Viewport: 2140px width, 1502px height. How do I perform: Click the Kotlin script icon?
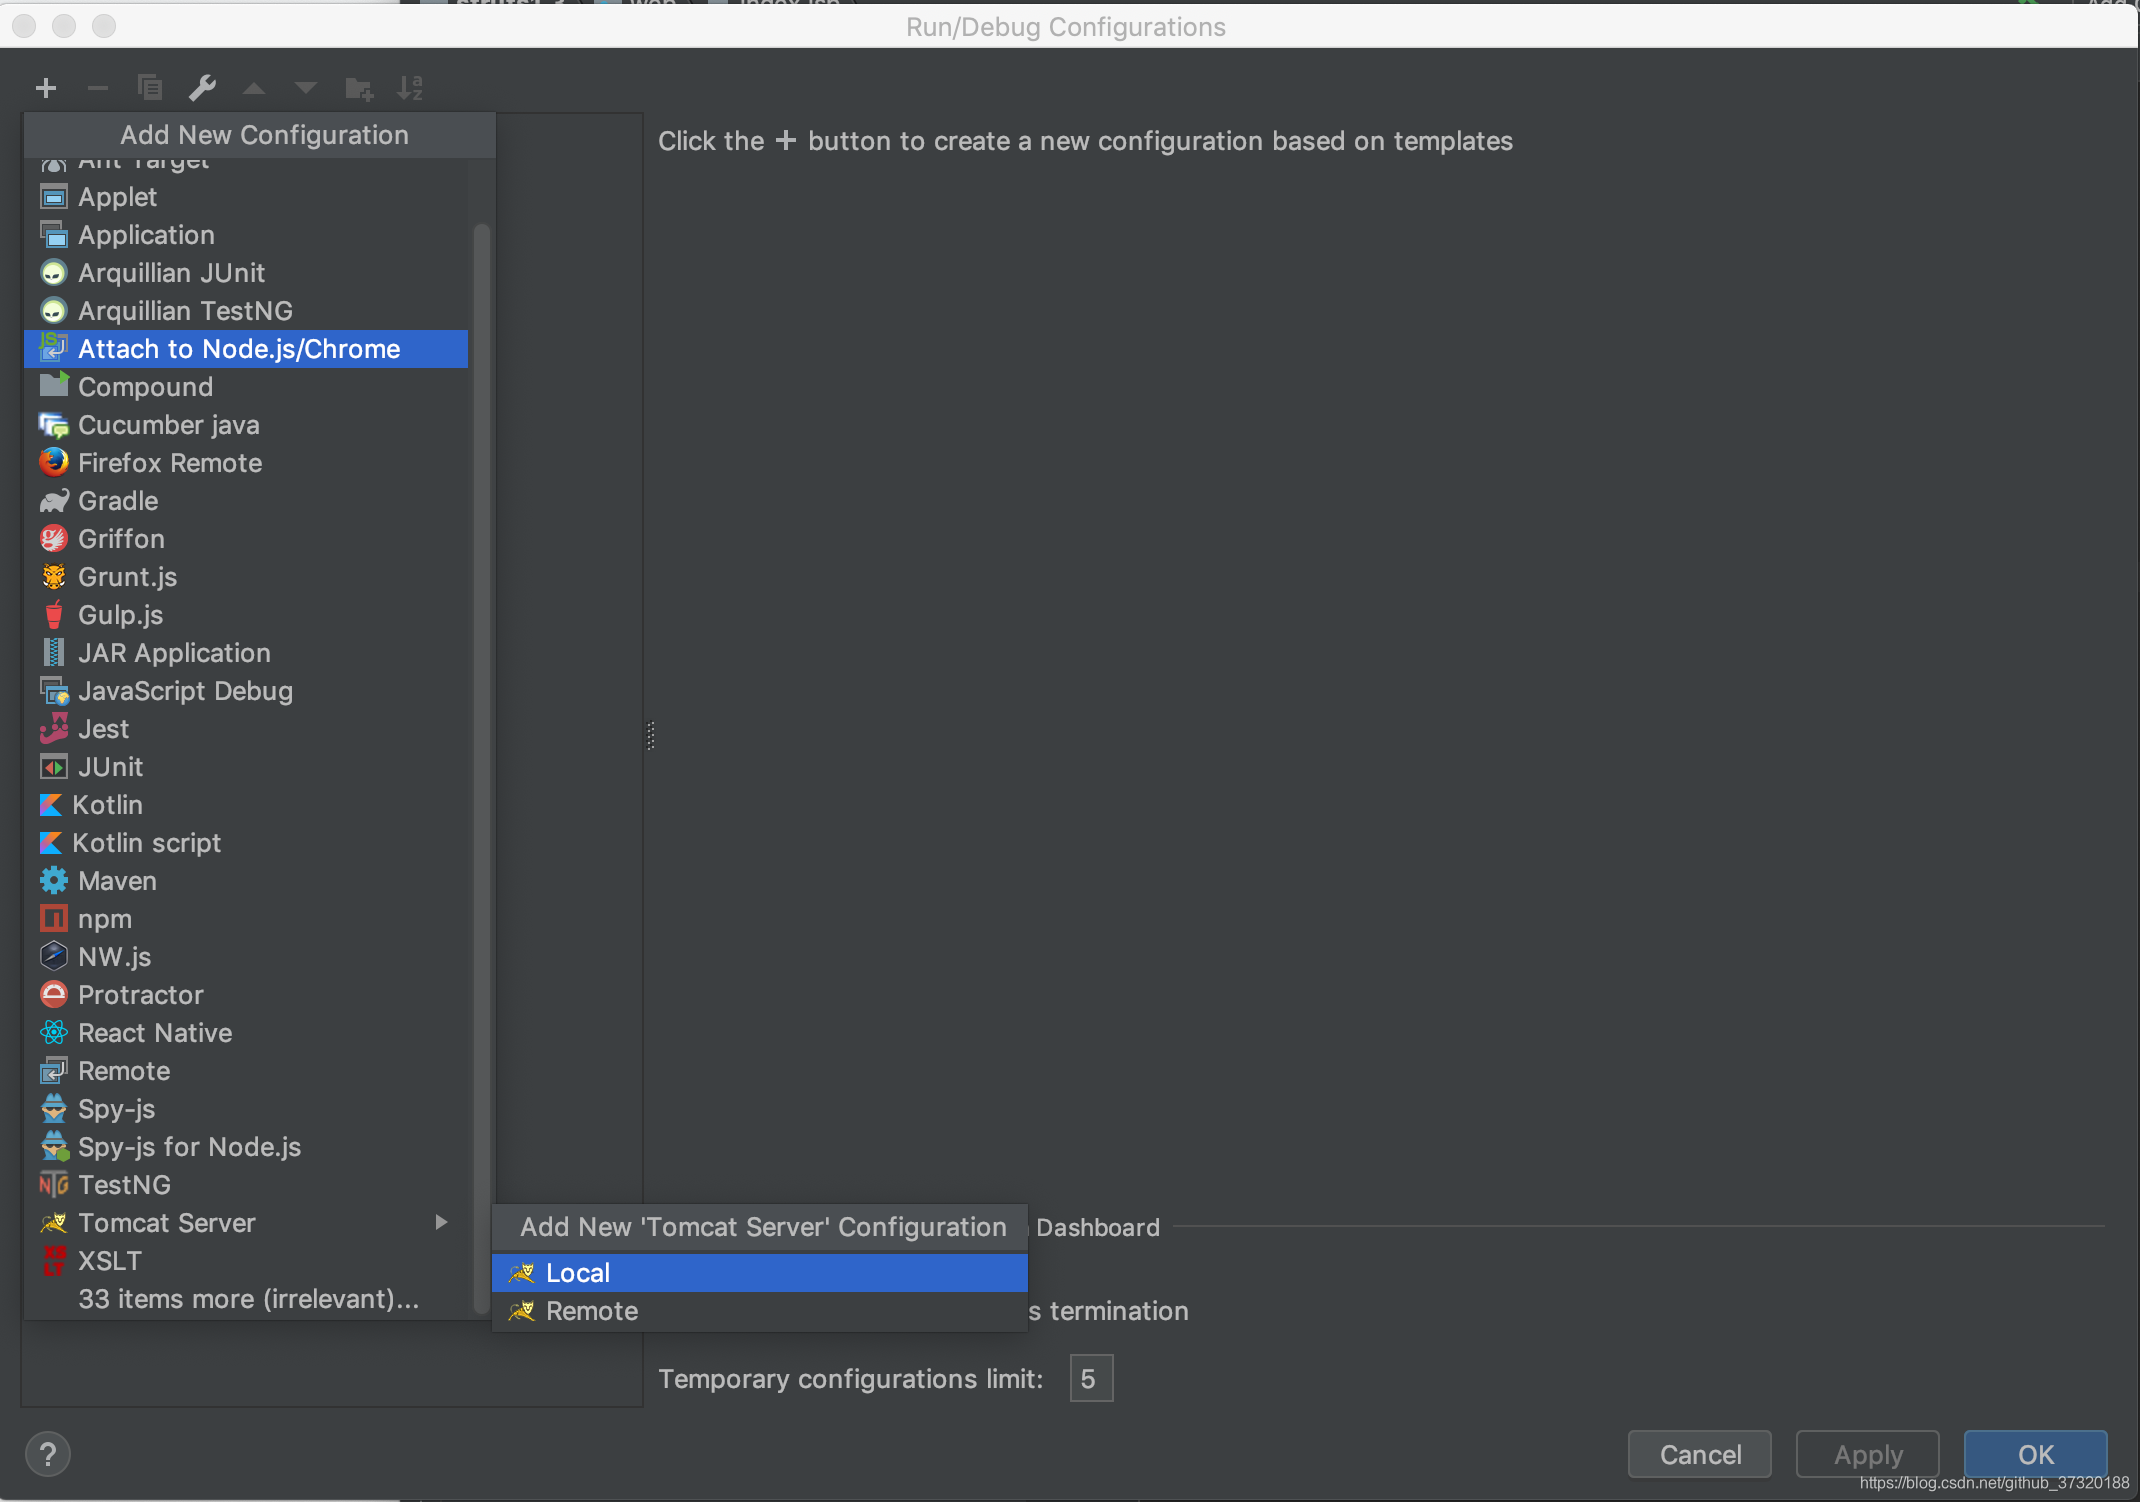click(50, 843)
